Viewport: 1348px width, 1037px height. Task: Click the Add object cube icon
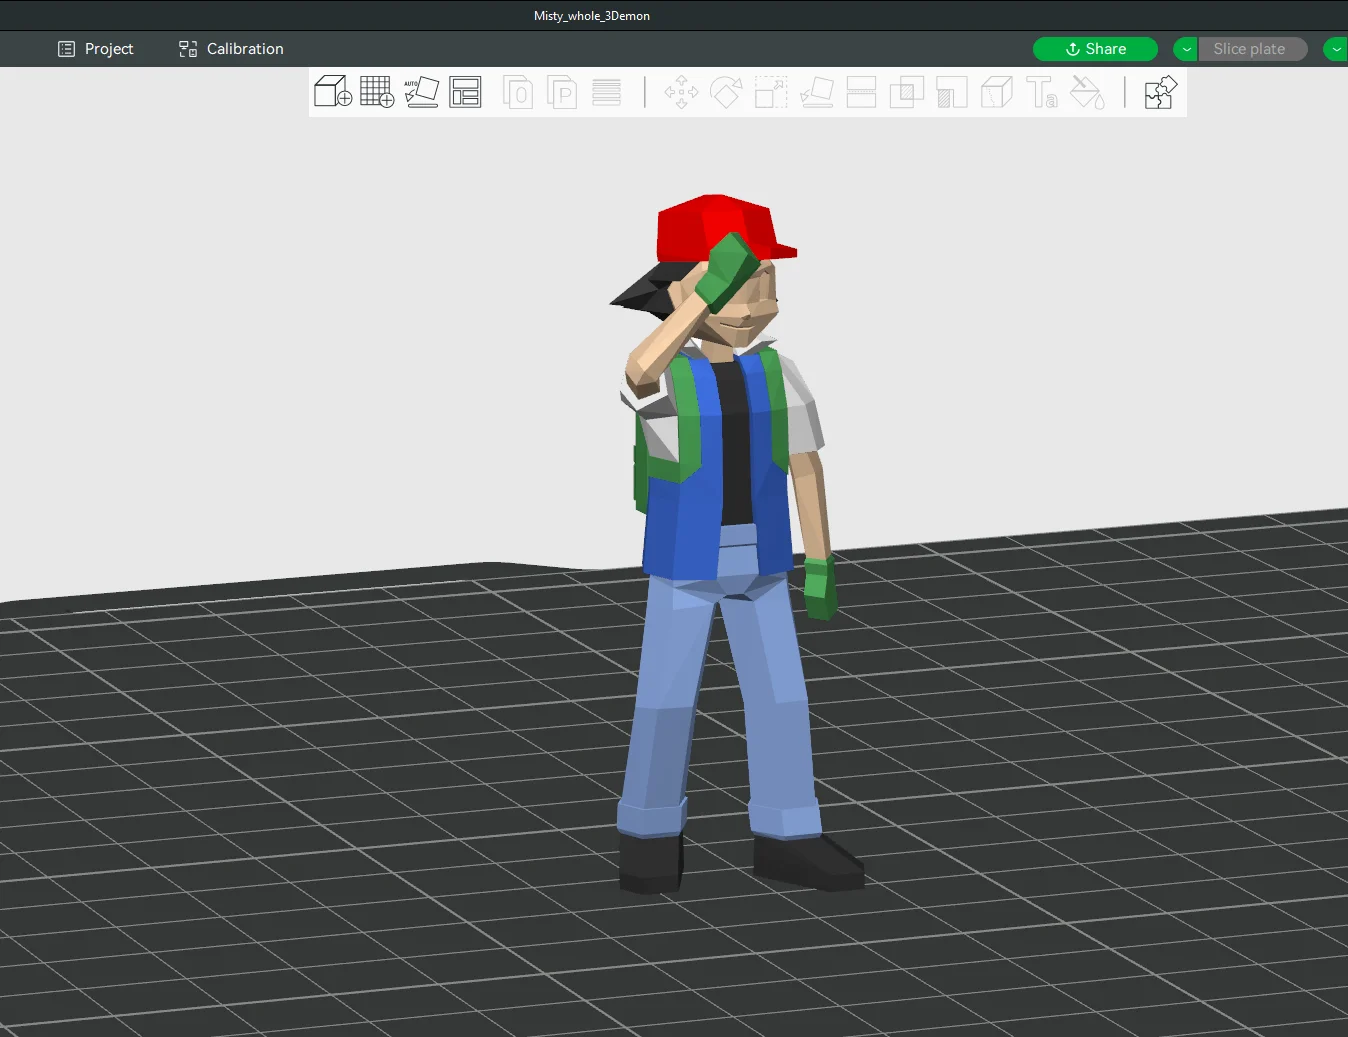point(333,92)
